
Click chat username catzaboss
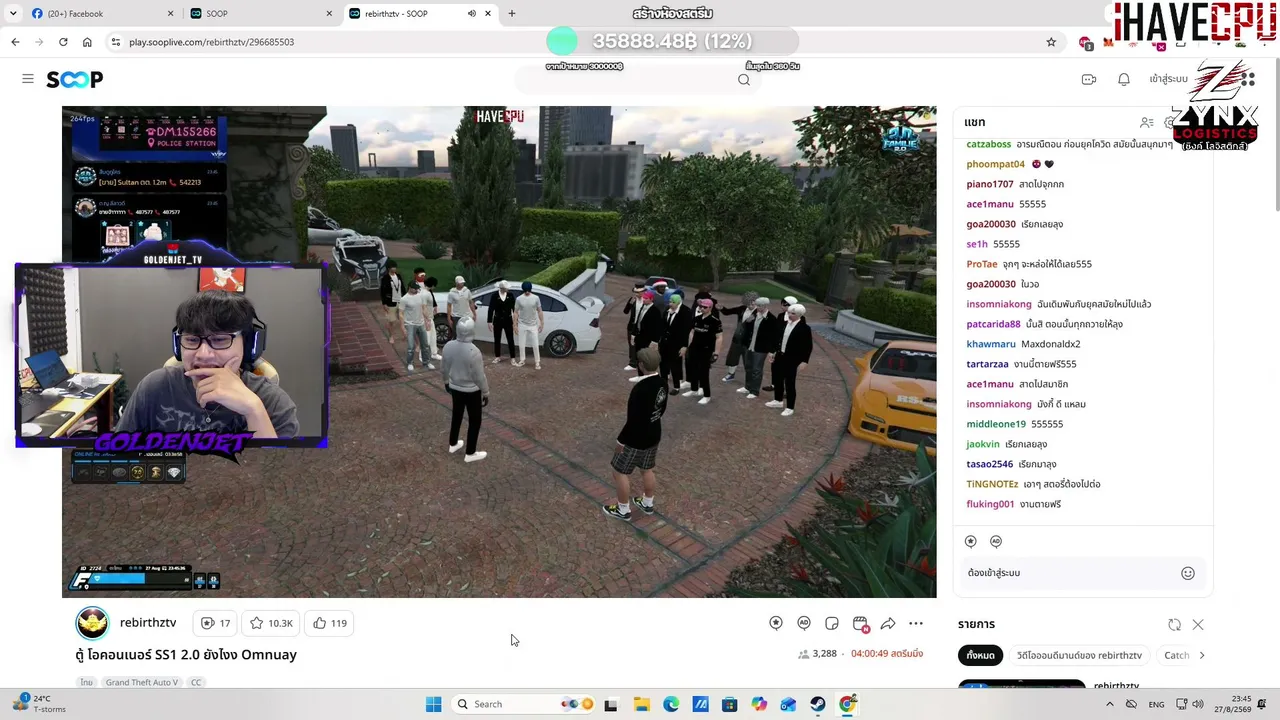click(x=988, y=144)
